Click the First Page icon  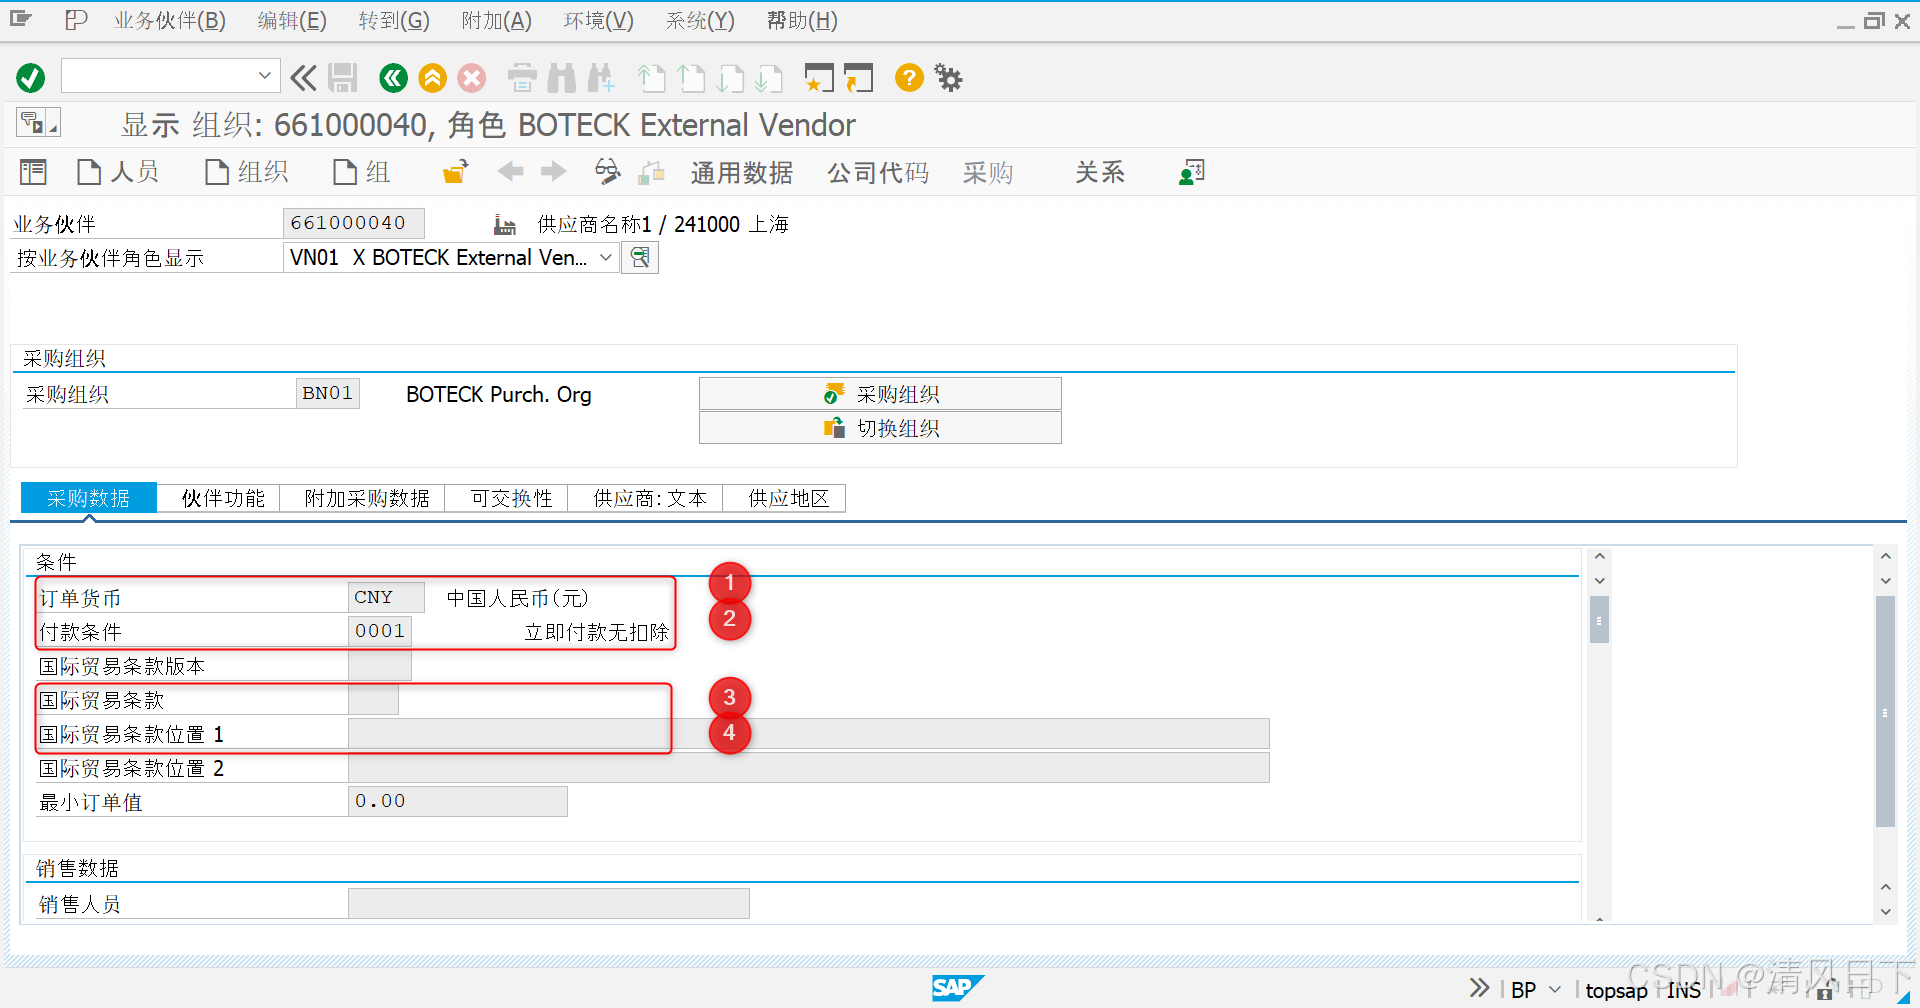click(651, 78)
